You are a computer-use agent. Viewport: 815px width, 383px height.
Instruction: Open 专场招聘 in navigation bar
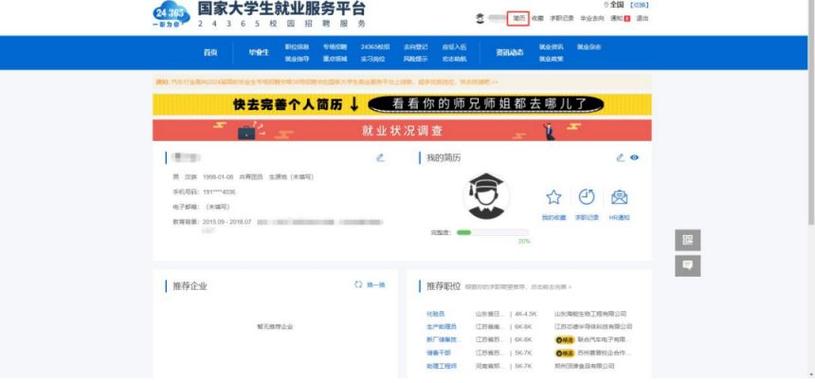335,47
